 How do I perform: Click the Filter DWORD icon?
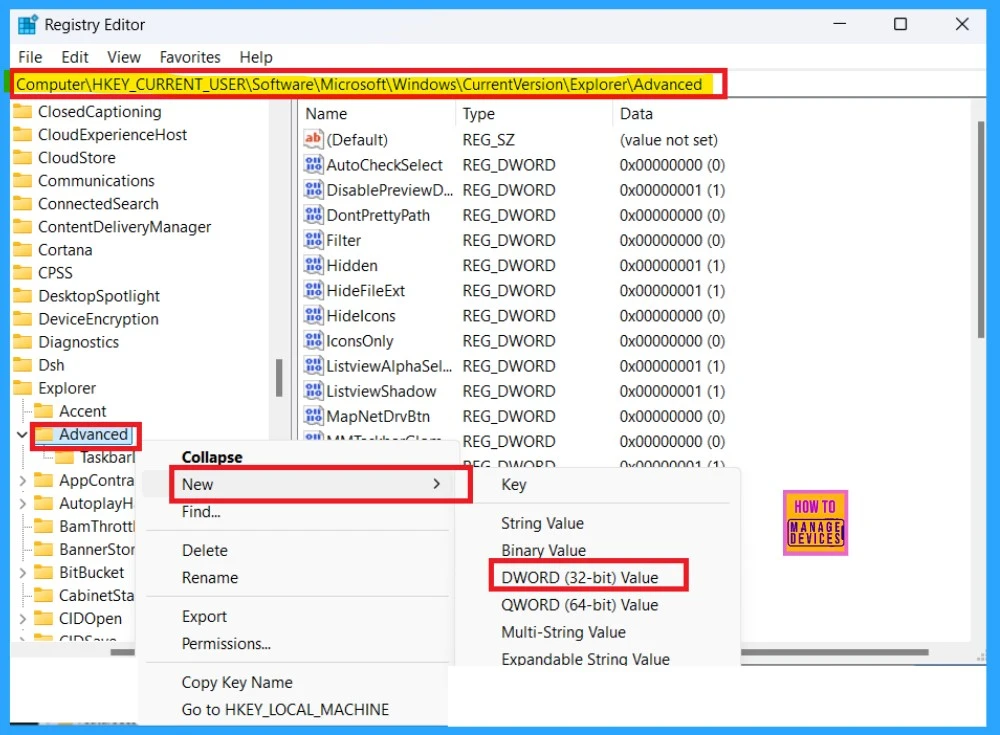(313, 240)
